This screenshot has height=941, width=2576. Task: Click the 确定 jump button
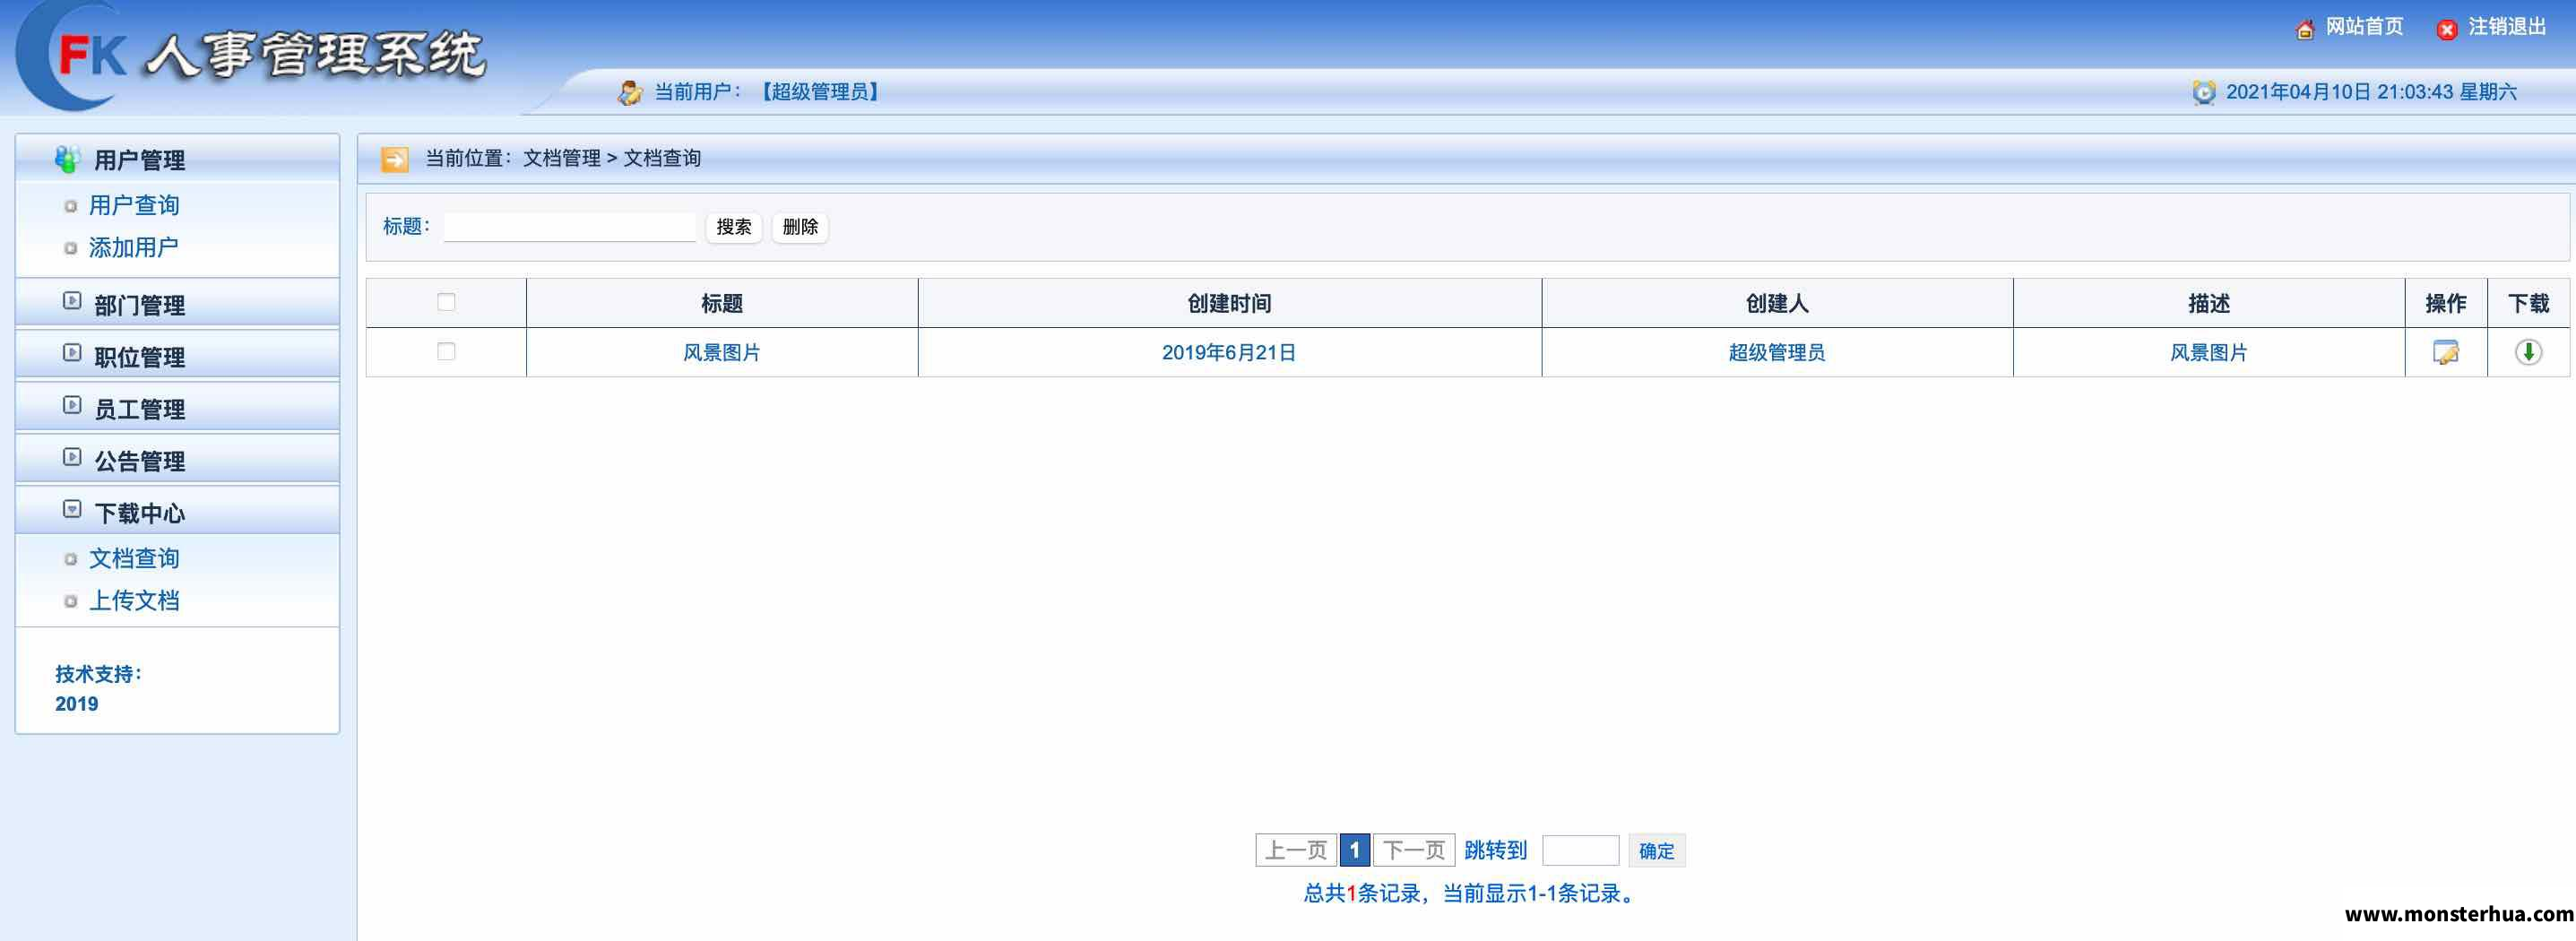tap(1657, 850)
